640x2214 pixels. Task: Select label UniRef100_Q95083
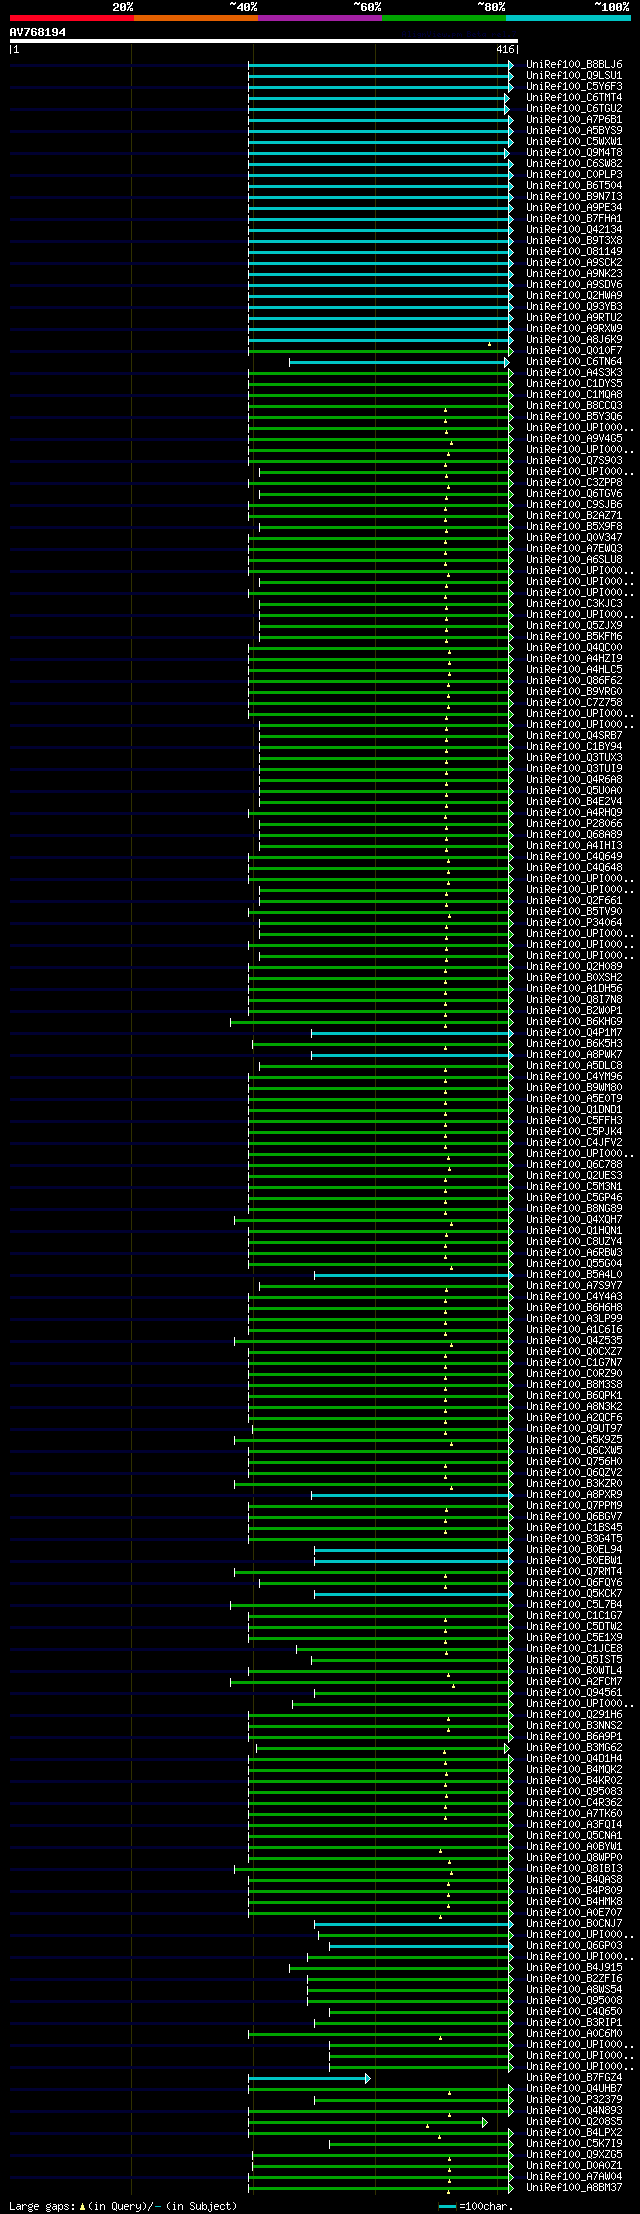(x=574, y=1791)
